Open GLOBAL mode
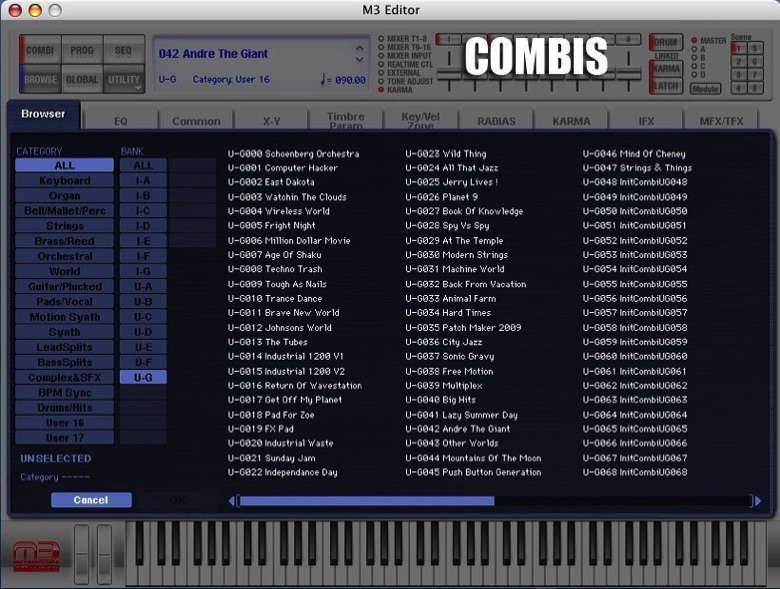The image size is (780, 589). tap(82, 80)
